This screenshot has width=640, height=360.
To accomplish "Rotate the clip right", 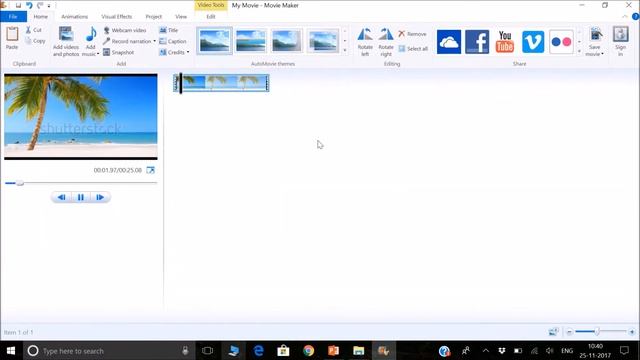I will point(386,42).
